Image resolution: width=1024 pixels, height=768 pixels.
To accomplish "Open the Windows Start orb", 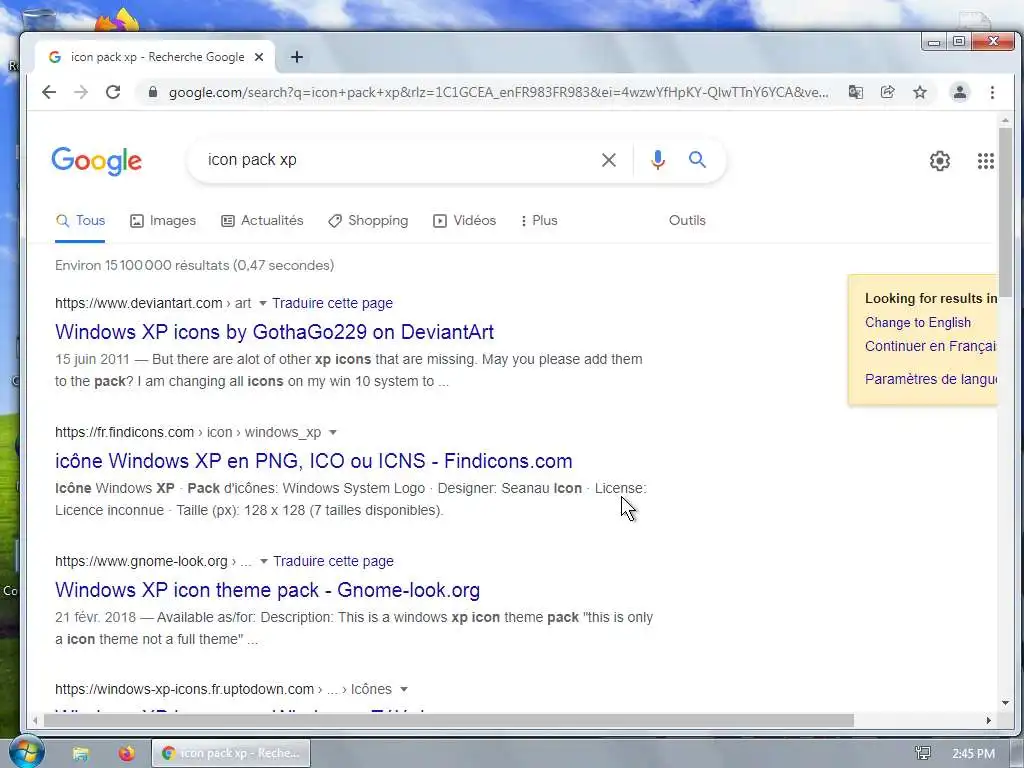I will (x=26, y=752).
